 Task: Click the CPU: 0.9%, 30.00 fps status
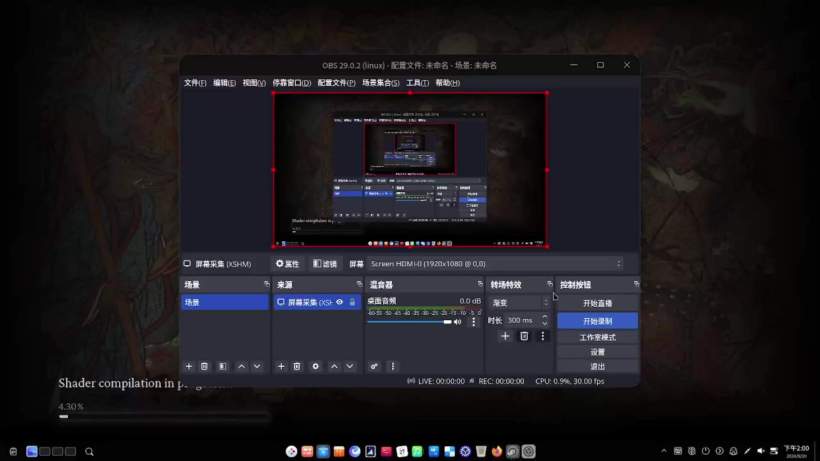570,381
